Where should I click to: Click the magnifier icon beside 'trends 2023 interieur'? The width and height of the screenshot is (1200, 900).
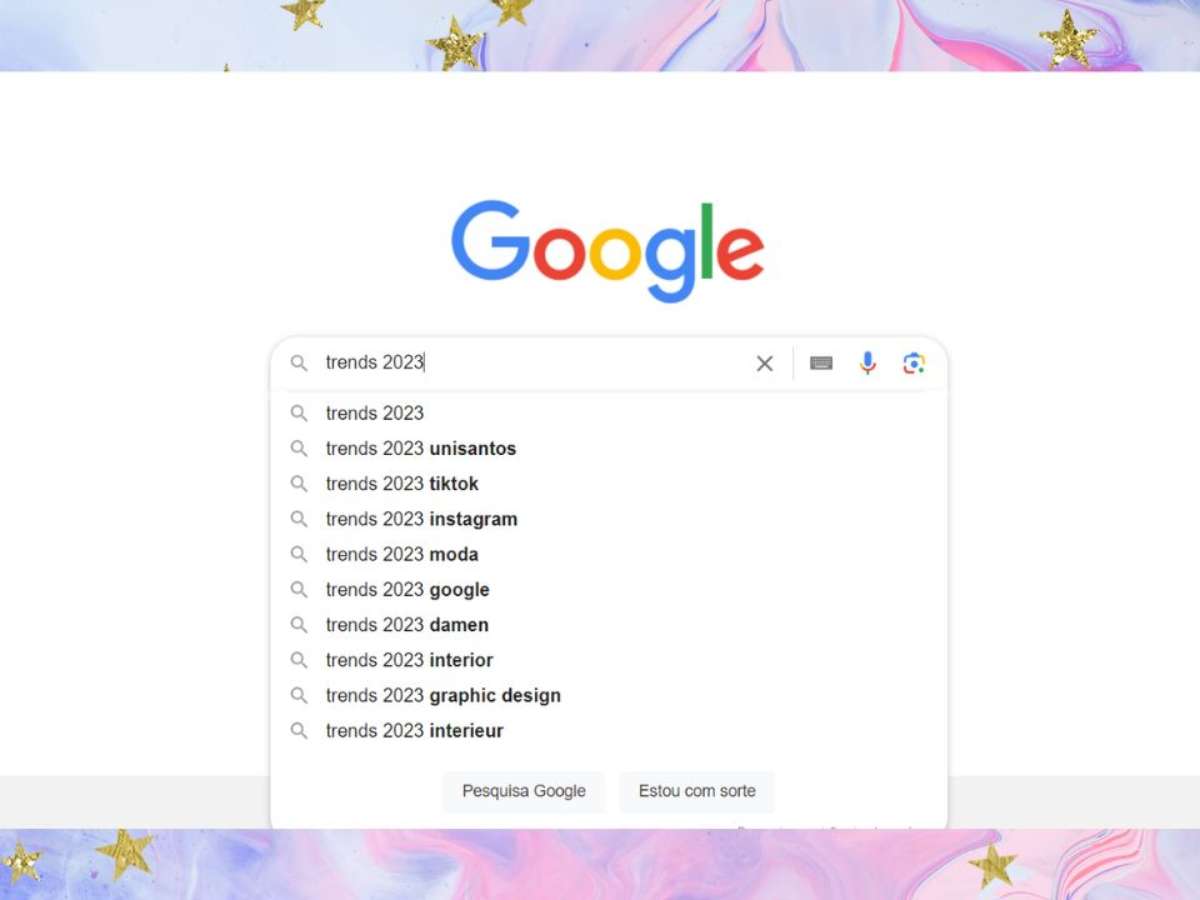(x=299, y=731)
